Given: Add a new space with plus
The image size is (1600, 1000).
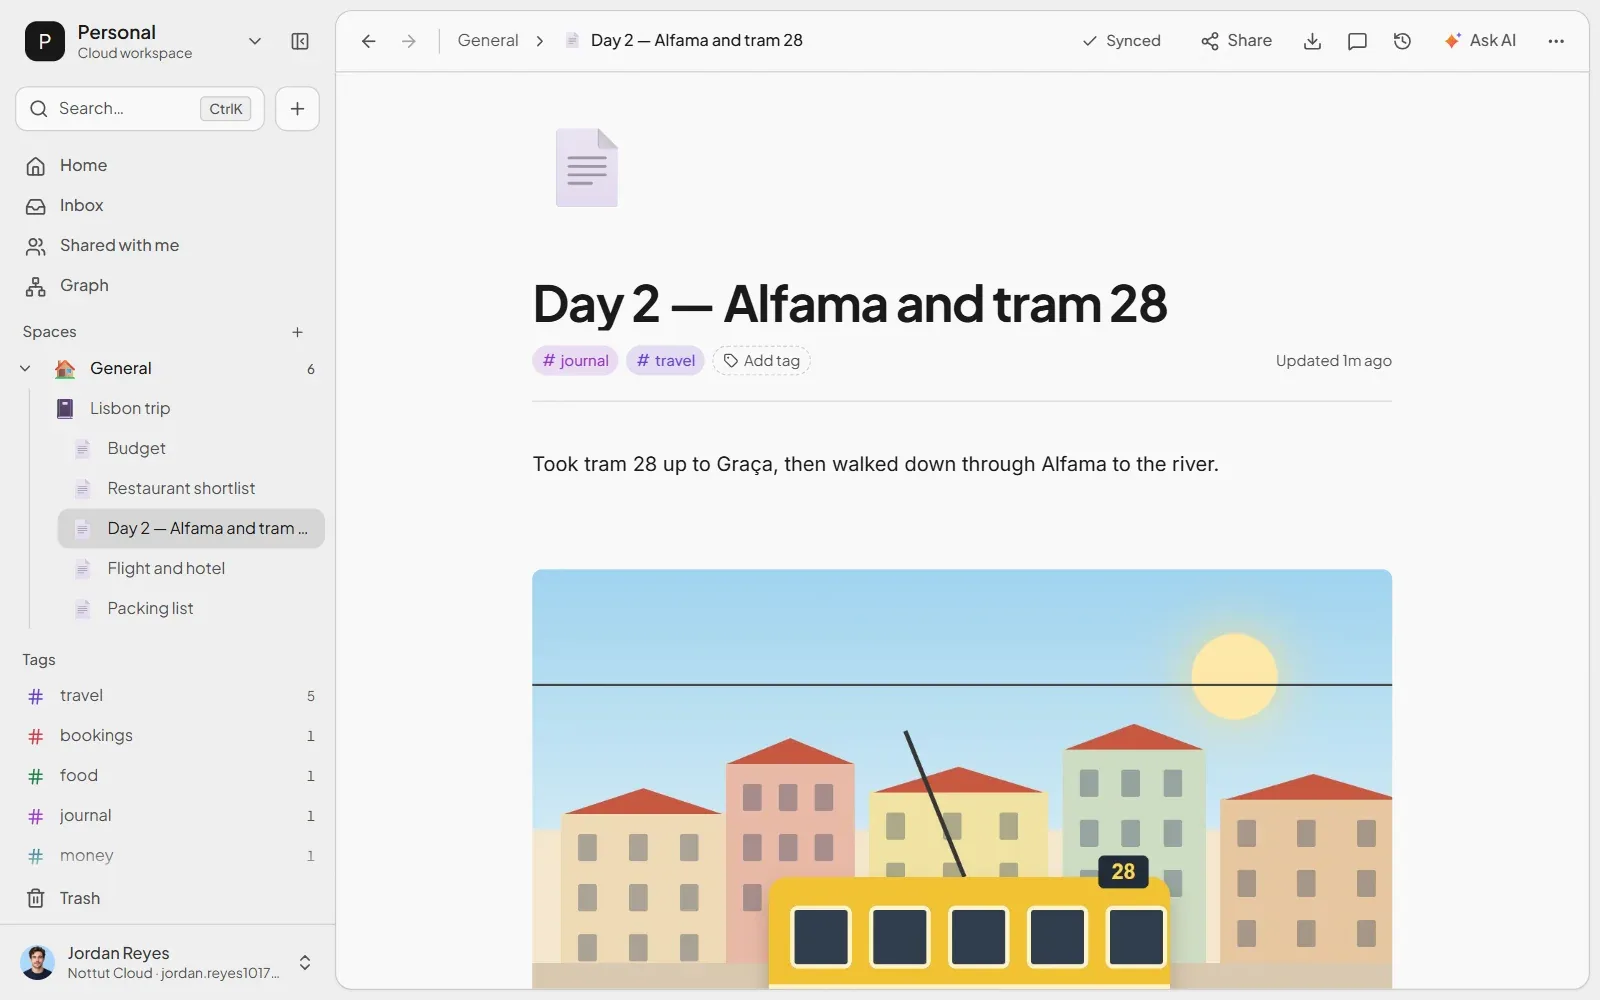Looking at the screenshot, I should tap(297, 332).
